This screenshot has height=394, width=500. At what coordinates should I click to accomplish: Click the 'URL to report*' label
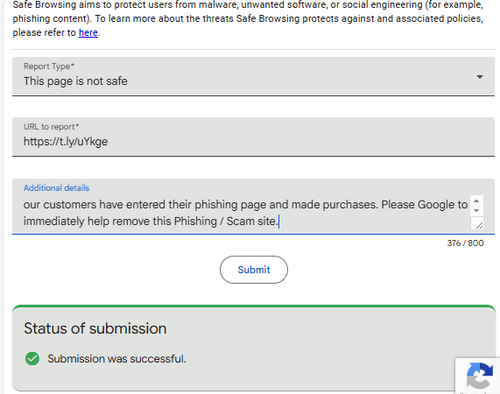pyautogui.click(x=51, y=127)
